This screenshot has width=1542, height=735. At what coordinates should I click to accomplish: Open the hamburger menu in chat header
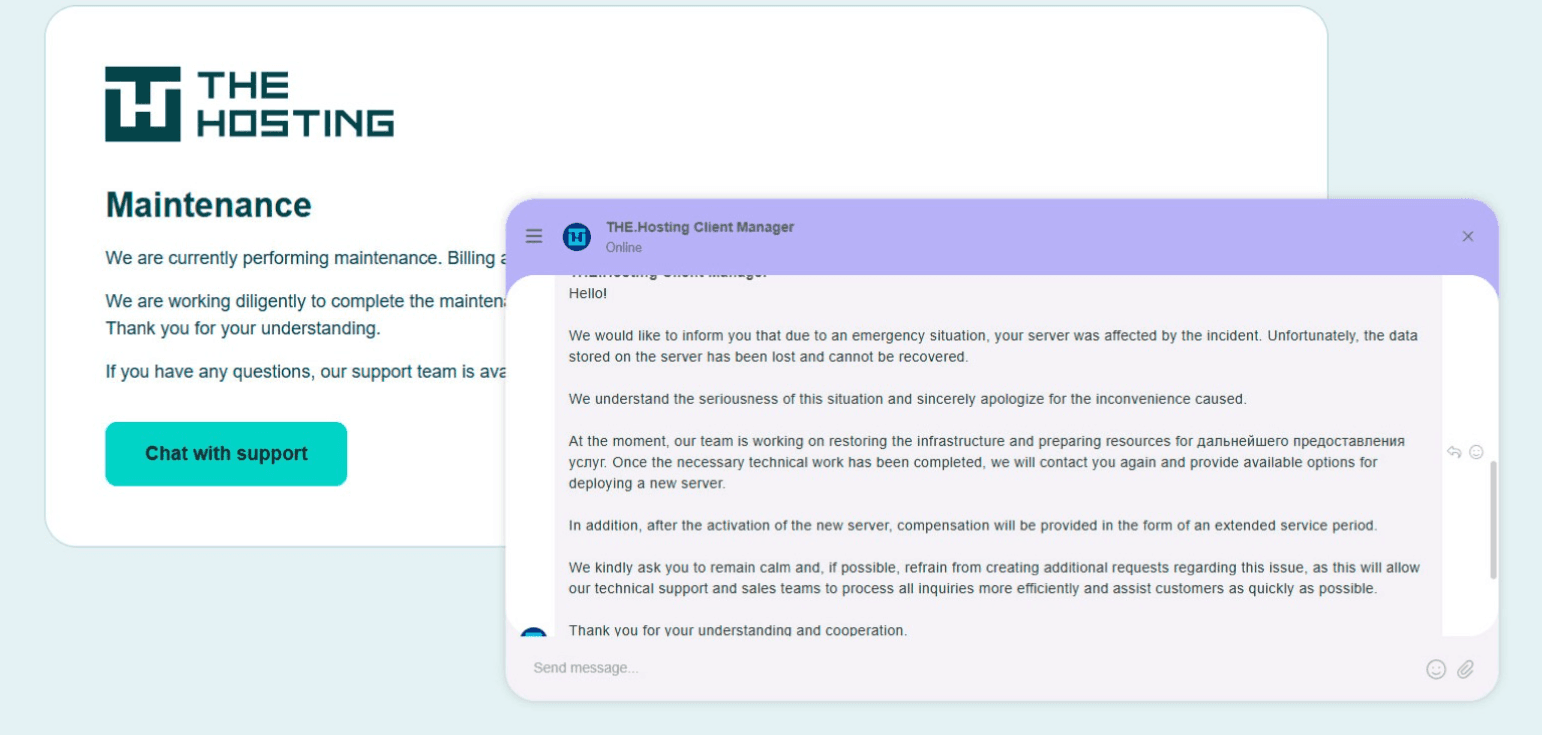[x=534, y=236]
